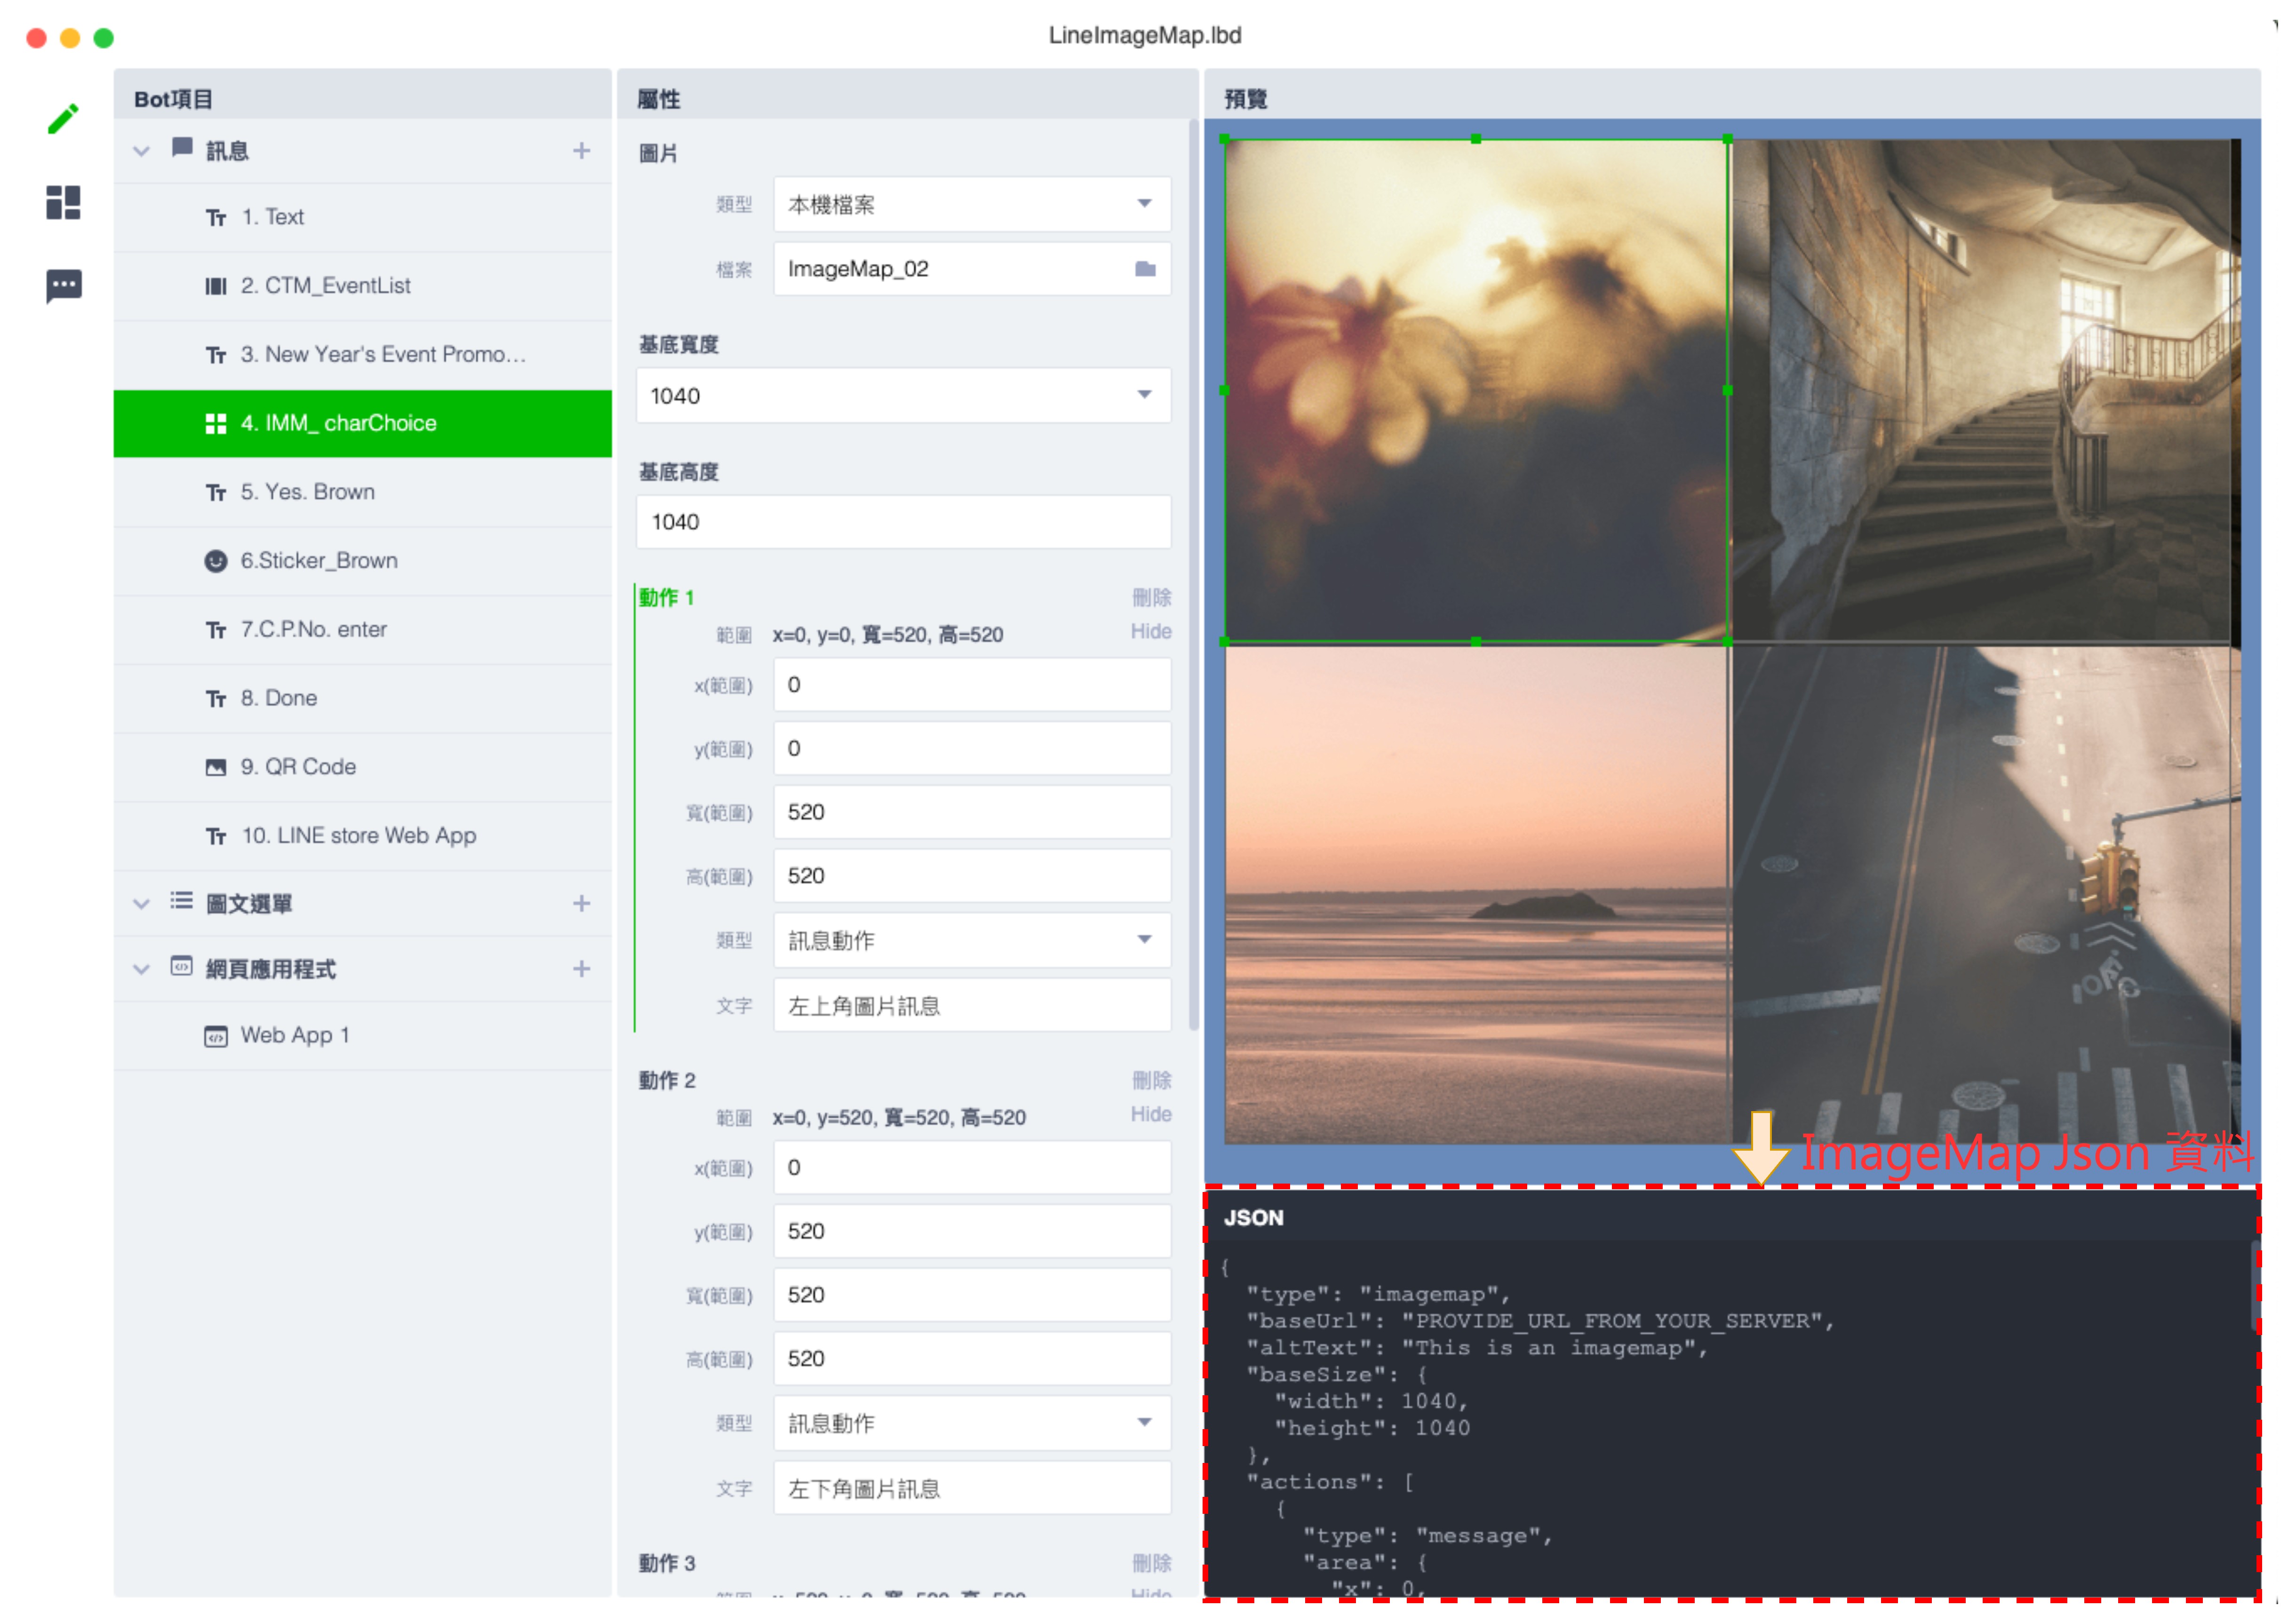Add a new rich menu item
This screenshot has width=2296, height=1622.
pos(581,904)
